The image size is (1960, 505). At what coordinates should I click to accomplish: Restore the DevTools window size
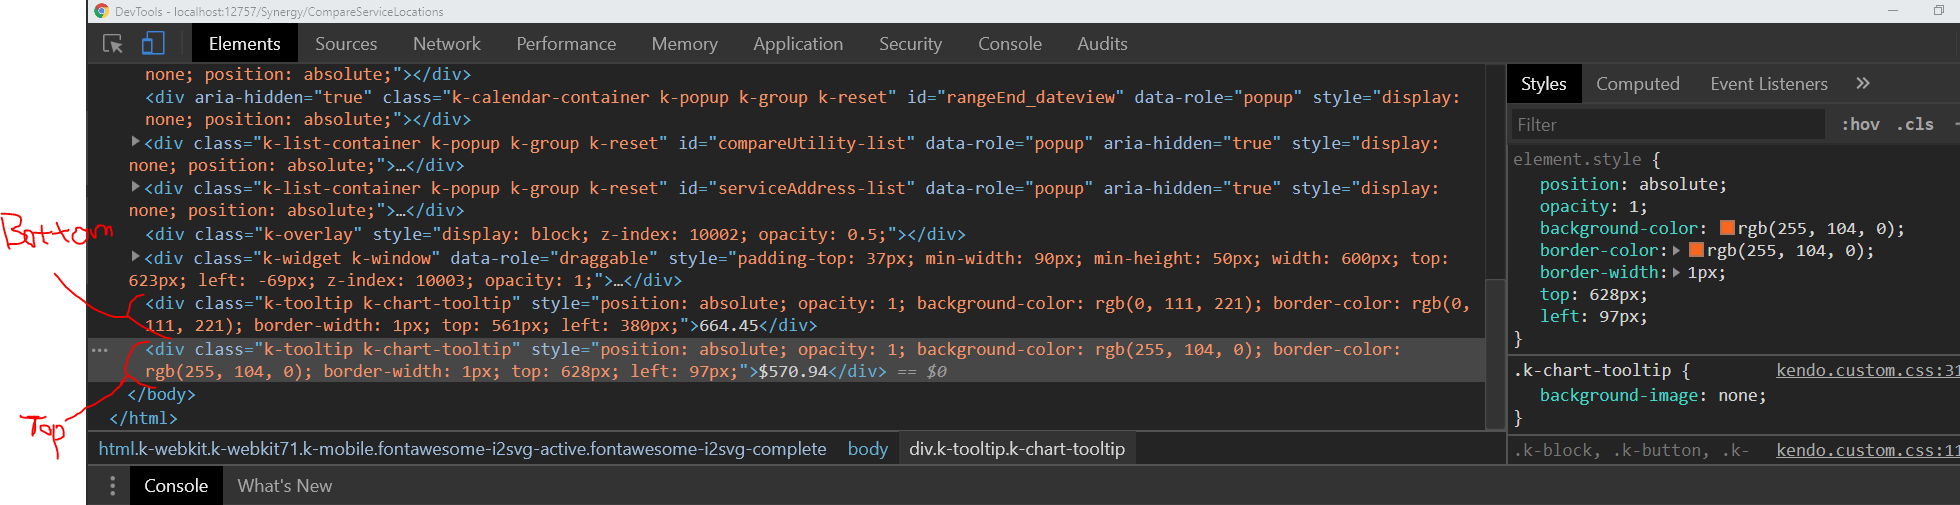coord(1939,11)
